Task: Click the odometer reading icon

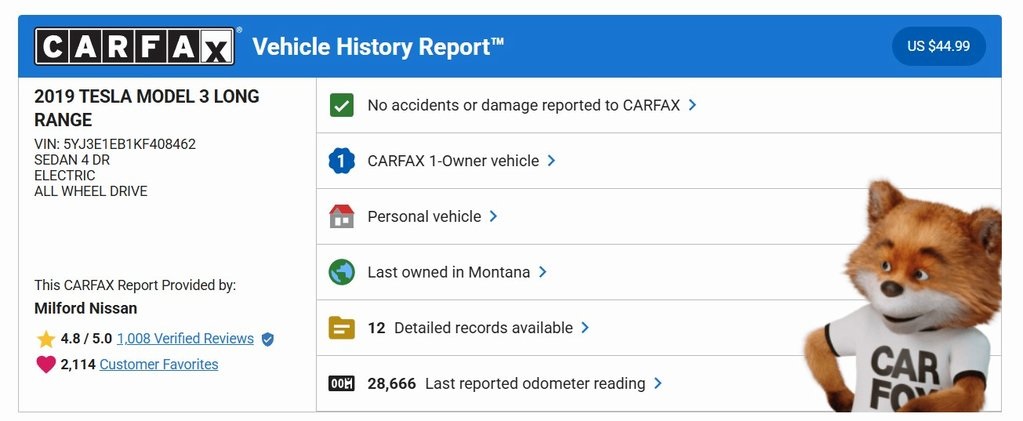Action: pos(342,384)
